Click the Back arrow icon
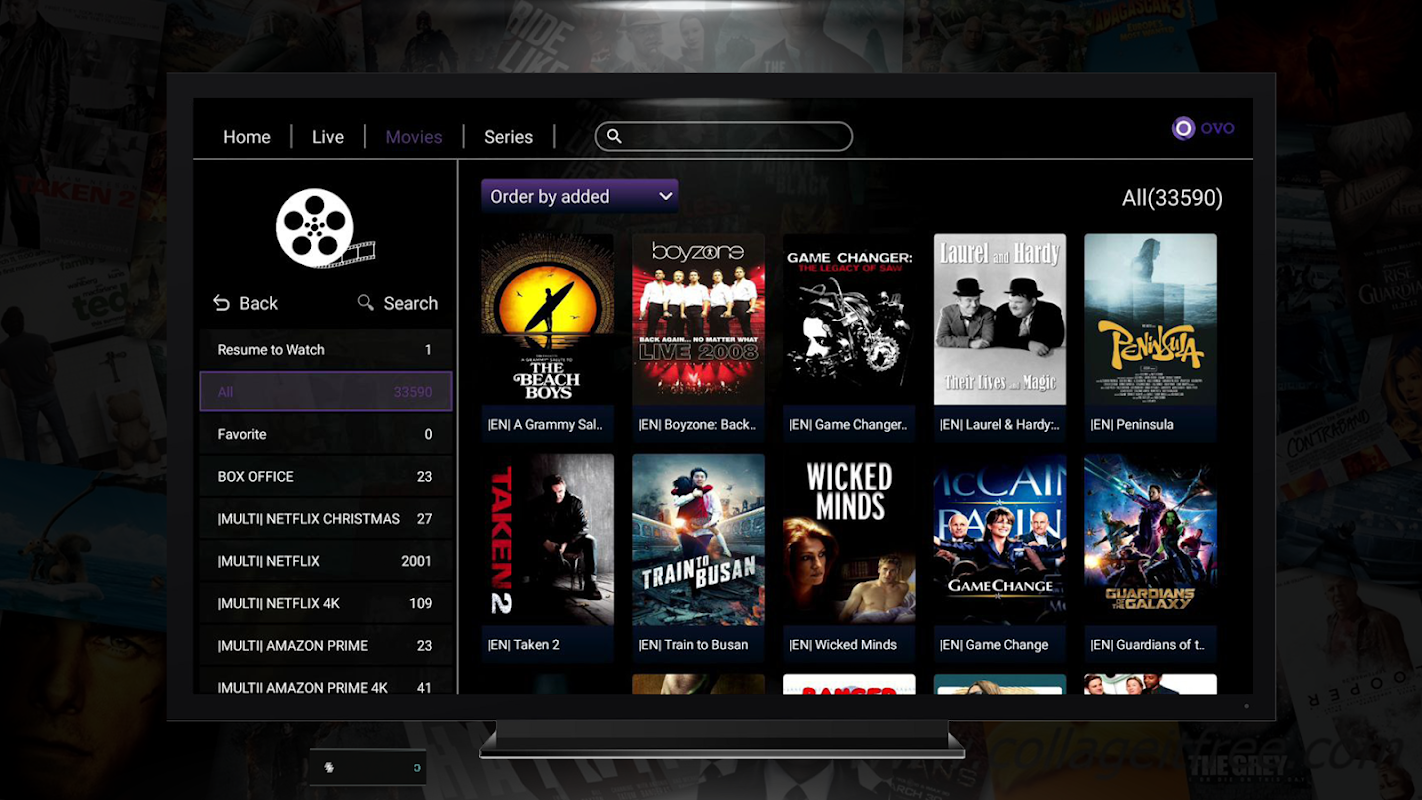The width and height of the screenshot is (1422, 800). 221,303
